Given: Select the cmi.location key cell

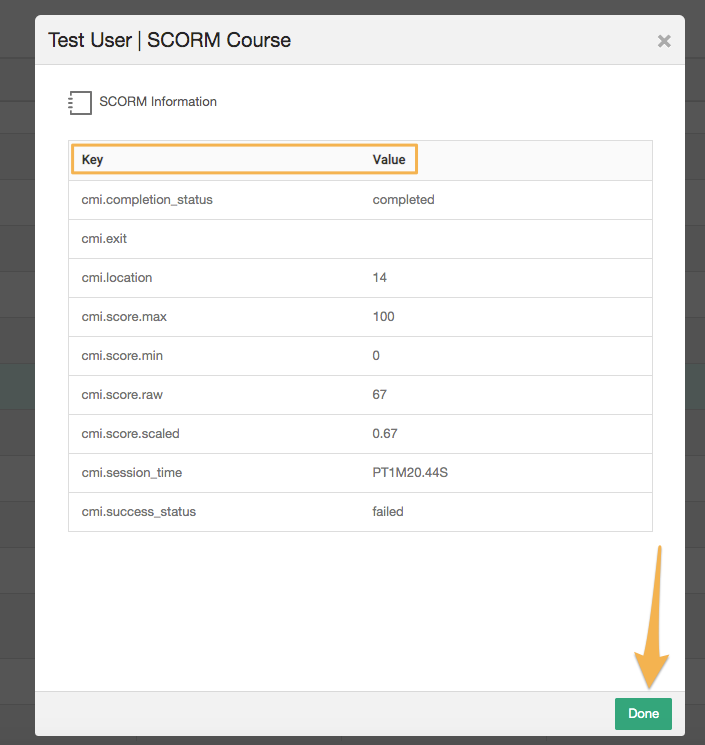Looking at the screenshot, I should coord(117,277).
